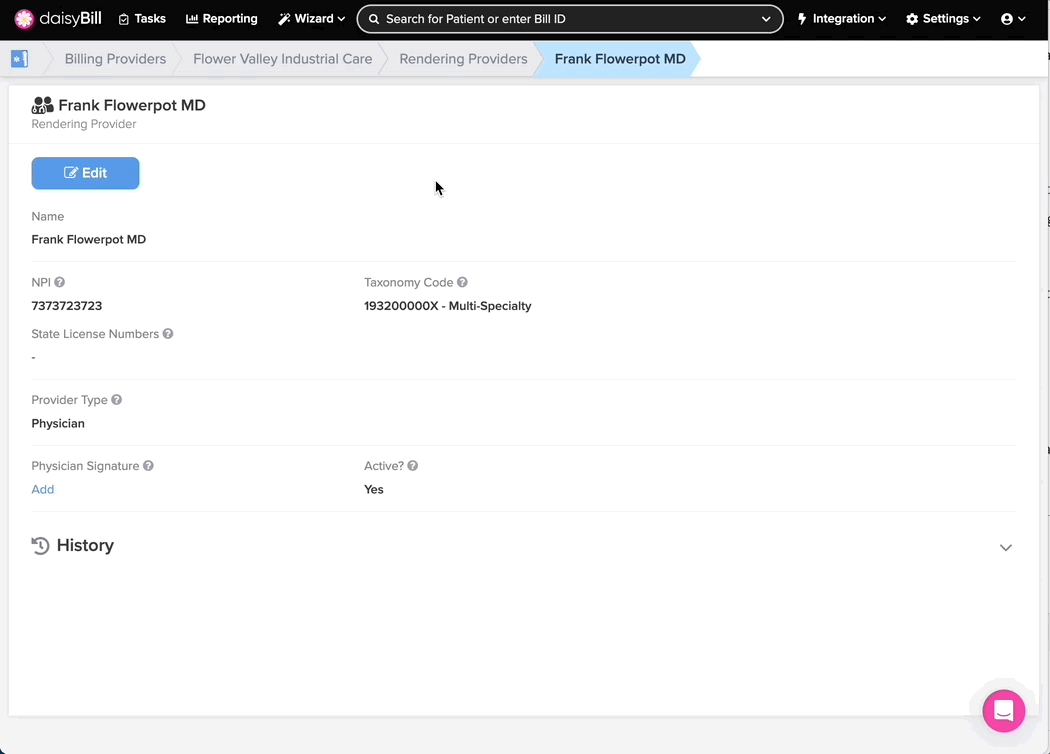Image resolution: width=1050 pixels, height=754 pixels.
Task: Click the help icon next to NPI
Action: [x=60, y=283]
